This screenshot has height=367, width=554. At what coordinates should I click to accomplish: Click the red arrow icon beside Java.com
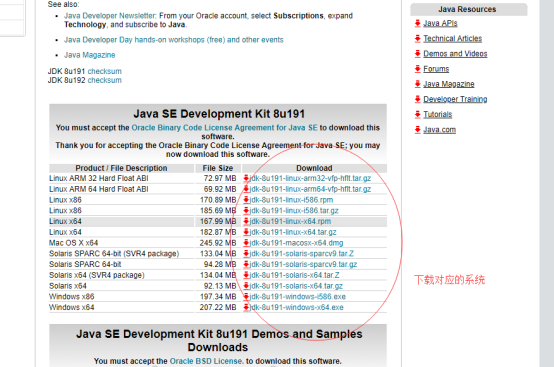[x=418, y=130]
